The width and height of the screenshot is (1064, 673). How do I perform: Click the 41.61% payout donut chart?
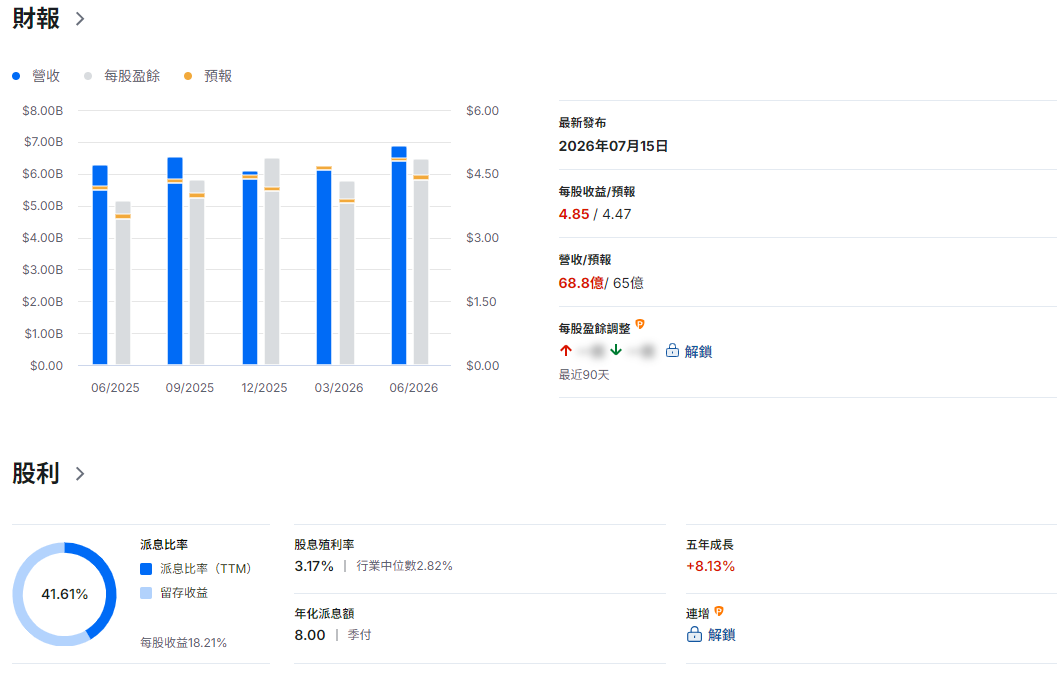point(64,594)
